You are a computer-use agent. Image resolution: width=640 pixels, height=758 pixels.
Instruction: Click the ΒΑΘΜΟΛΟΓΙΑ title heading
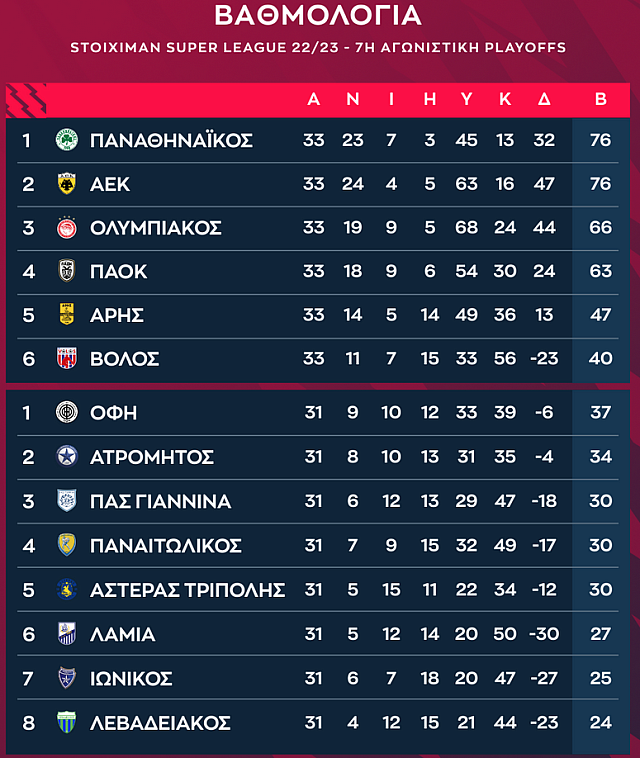click(318, 16)
